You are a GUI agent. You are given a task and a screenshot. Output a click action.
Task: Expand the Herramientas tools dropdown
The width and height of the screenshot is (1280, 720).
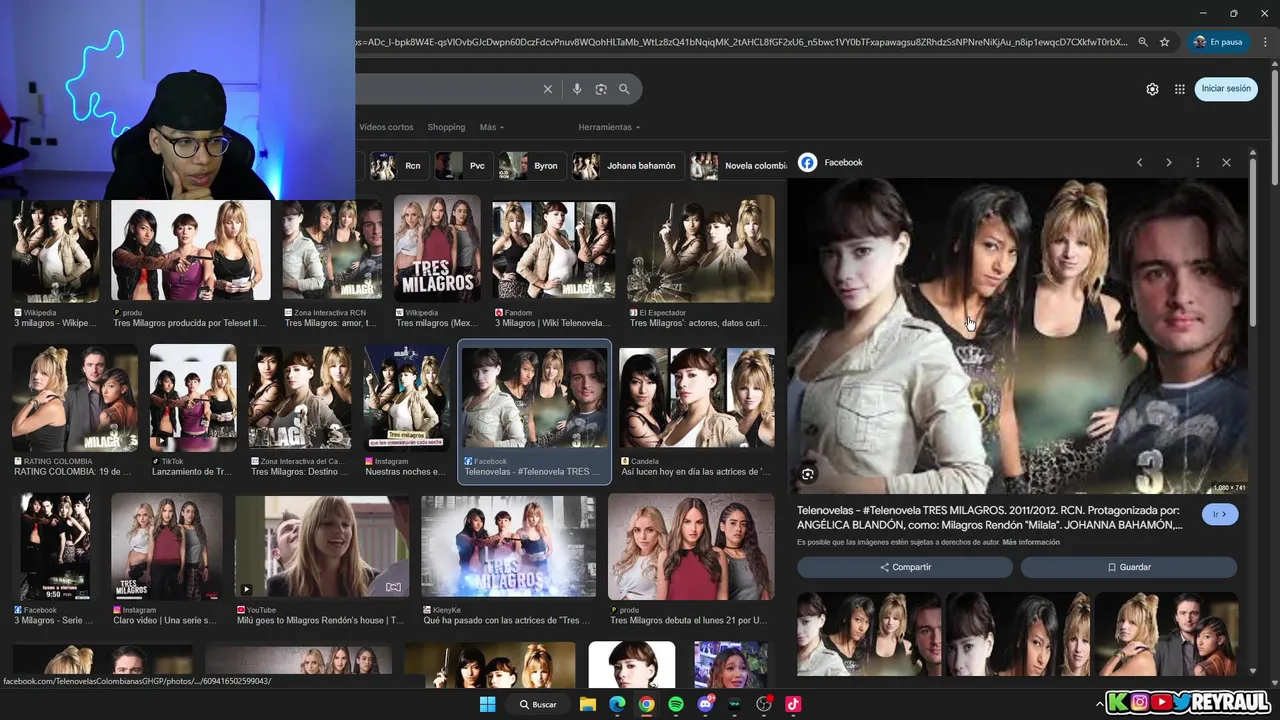(x=609, y=127)
